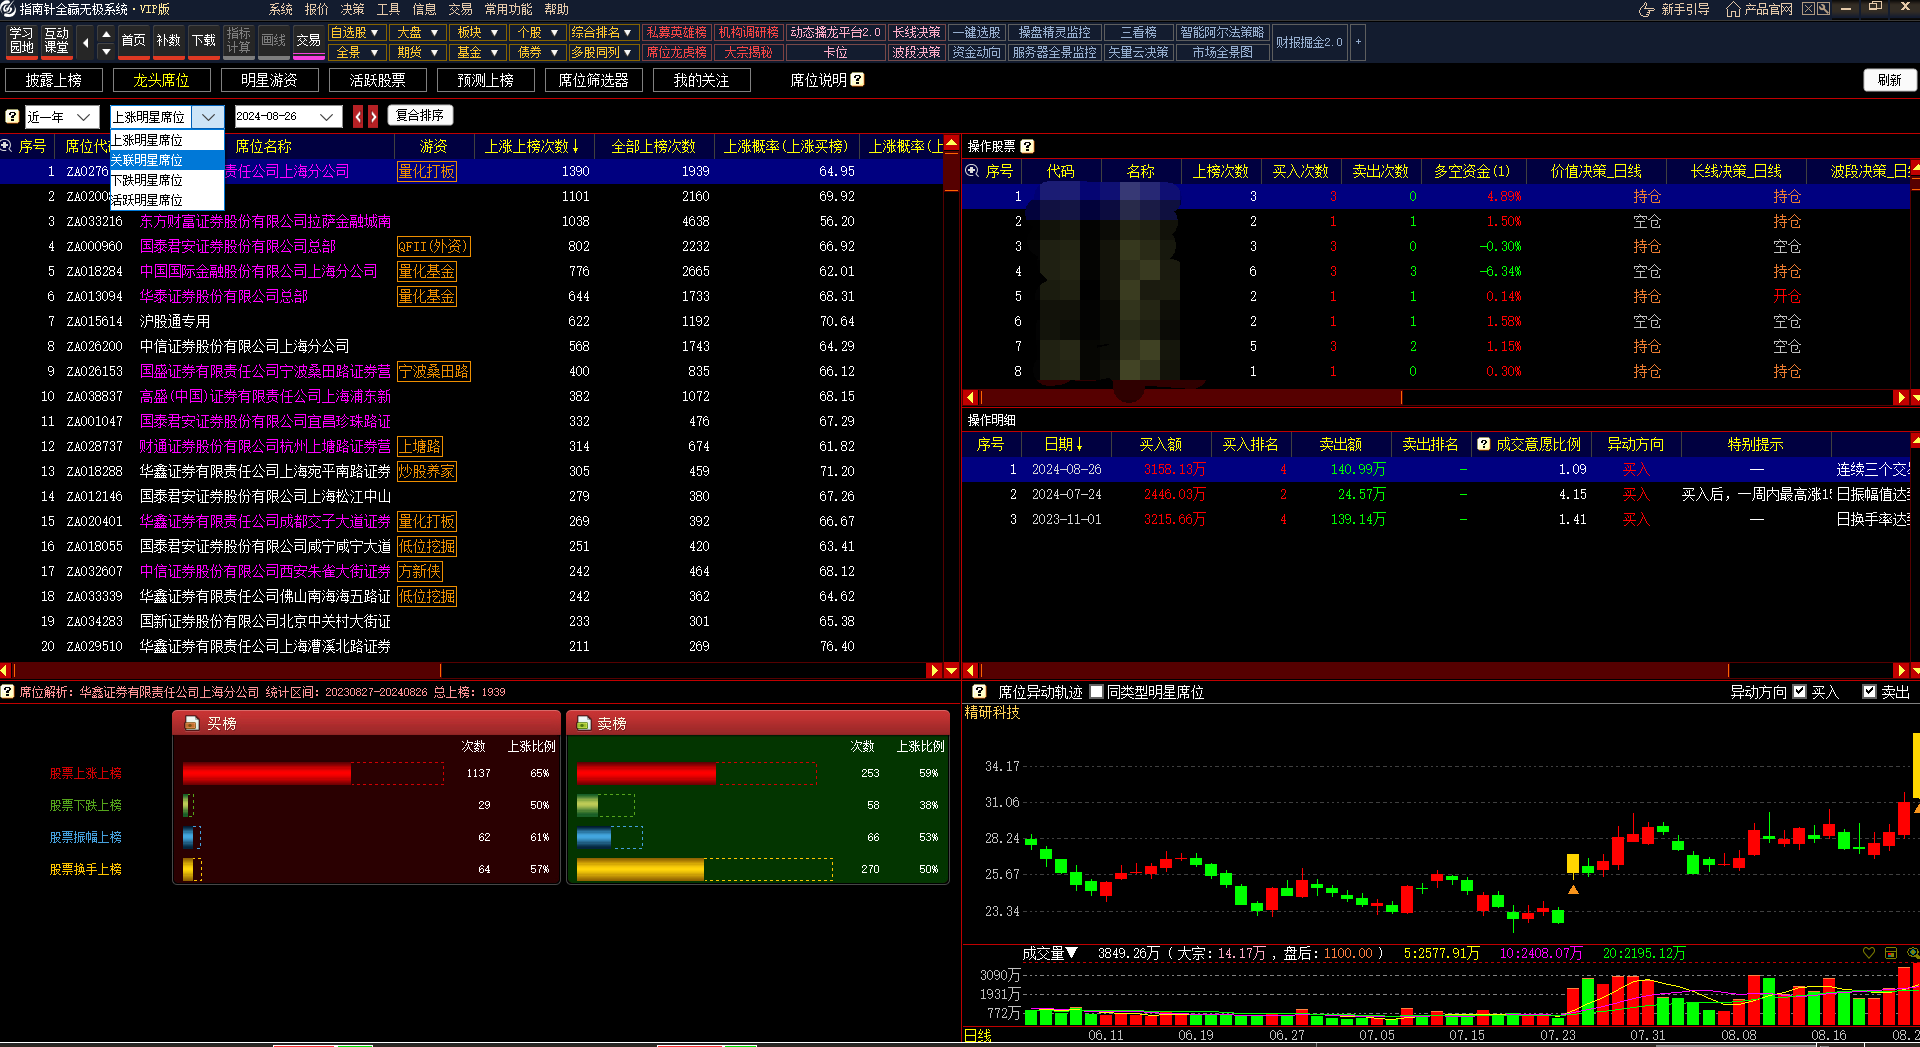Click the seat list horizontal scrollbar track

[680, 670]
